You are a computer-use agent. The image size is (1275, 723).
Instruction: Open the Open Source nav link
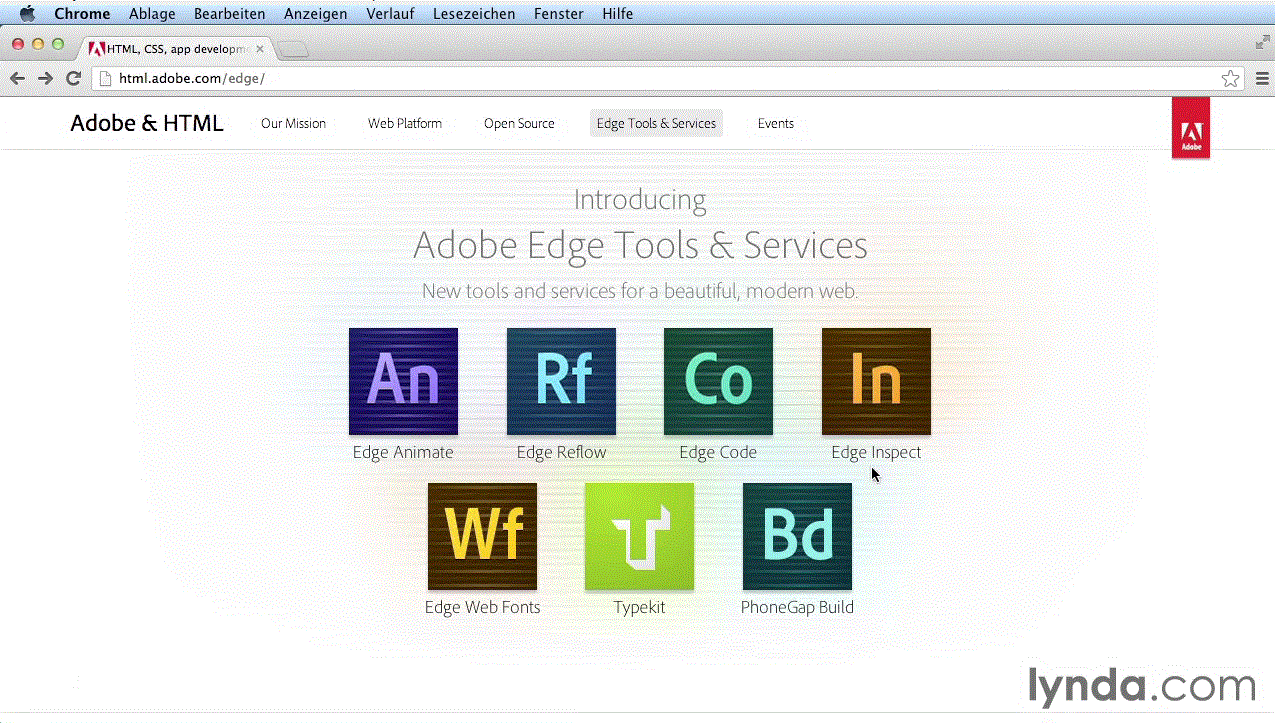[519, 123]
